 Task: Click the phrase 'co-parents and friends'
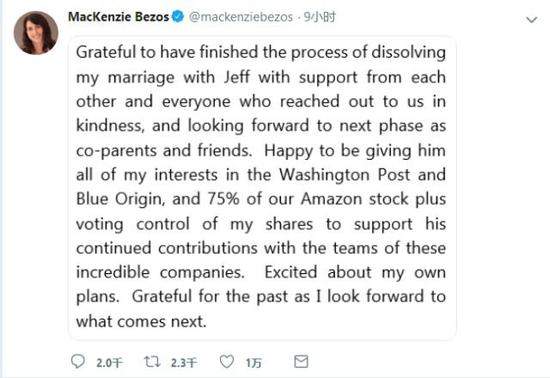(163, 151)
